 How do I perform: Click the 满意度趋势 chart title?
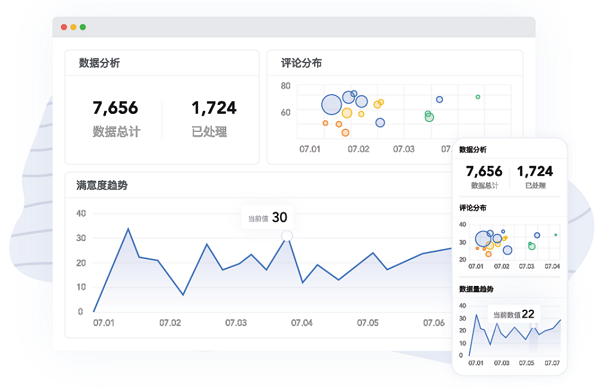tap(102, 186)
